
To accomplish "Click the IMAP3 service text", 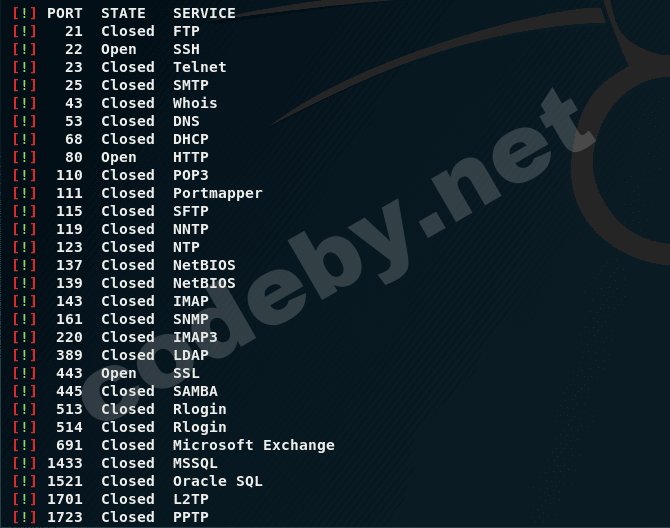I will click(x=195, y=337).
